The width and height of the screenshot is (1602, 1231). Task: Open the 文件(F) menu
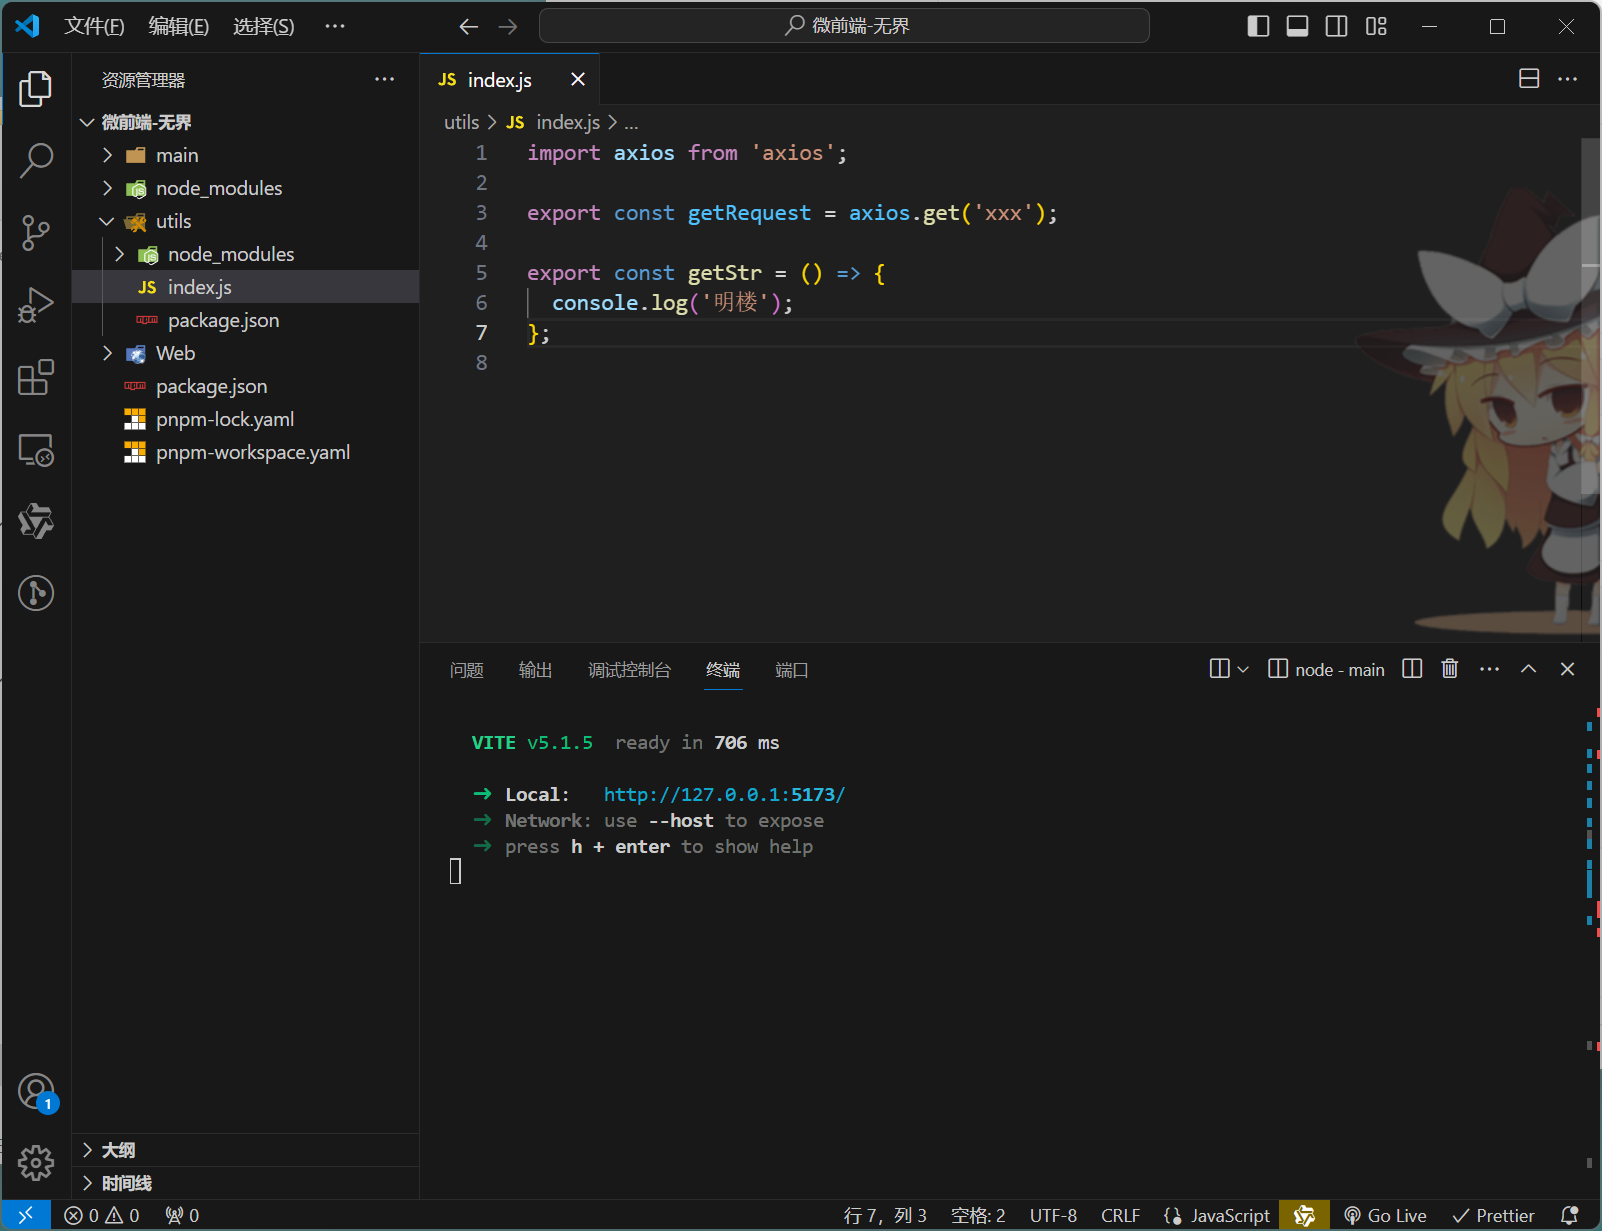tap(94, 26)
